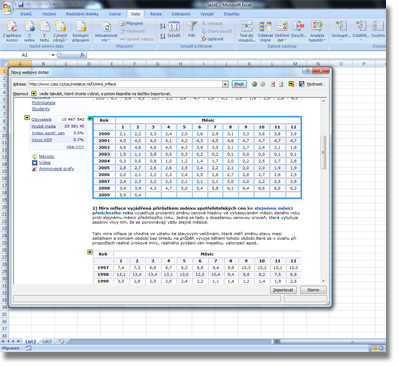The image size is (398, 366).
Task: Open the Návody link
Action: pyautogui.click(x=47, y=157)
